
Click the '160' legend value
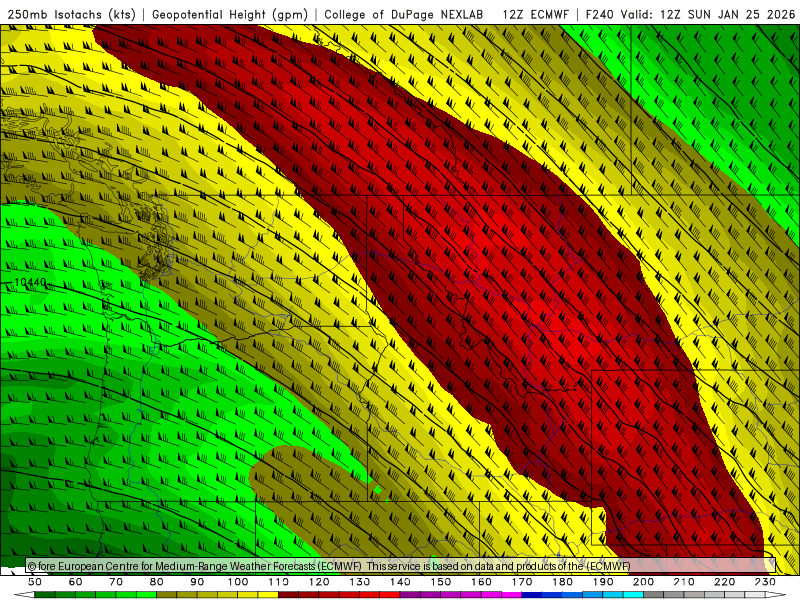point(481,582)
